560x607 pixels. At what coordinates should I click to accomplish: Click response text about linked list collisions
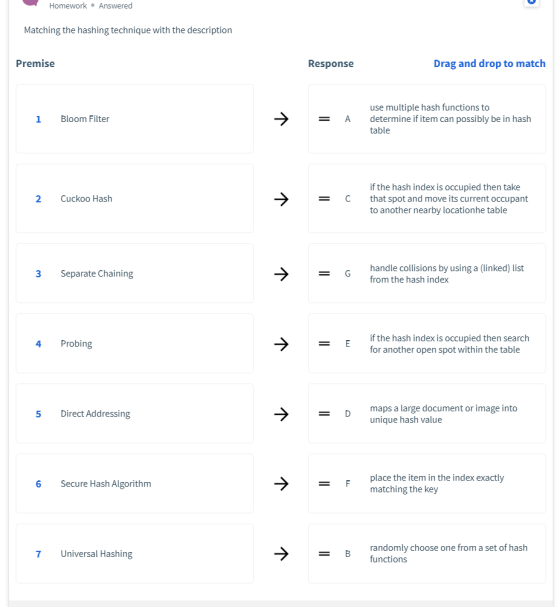point(447,274)
